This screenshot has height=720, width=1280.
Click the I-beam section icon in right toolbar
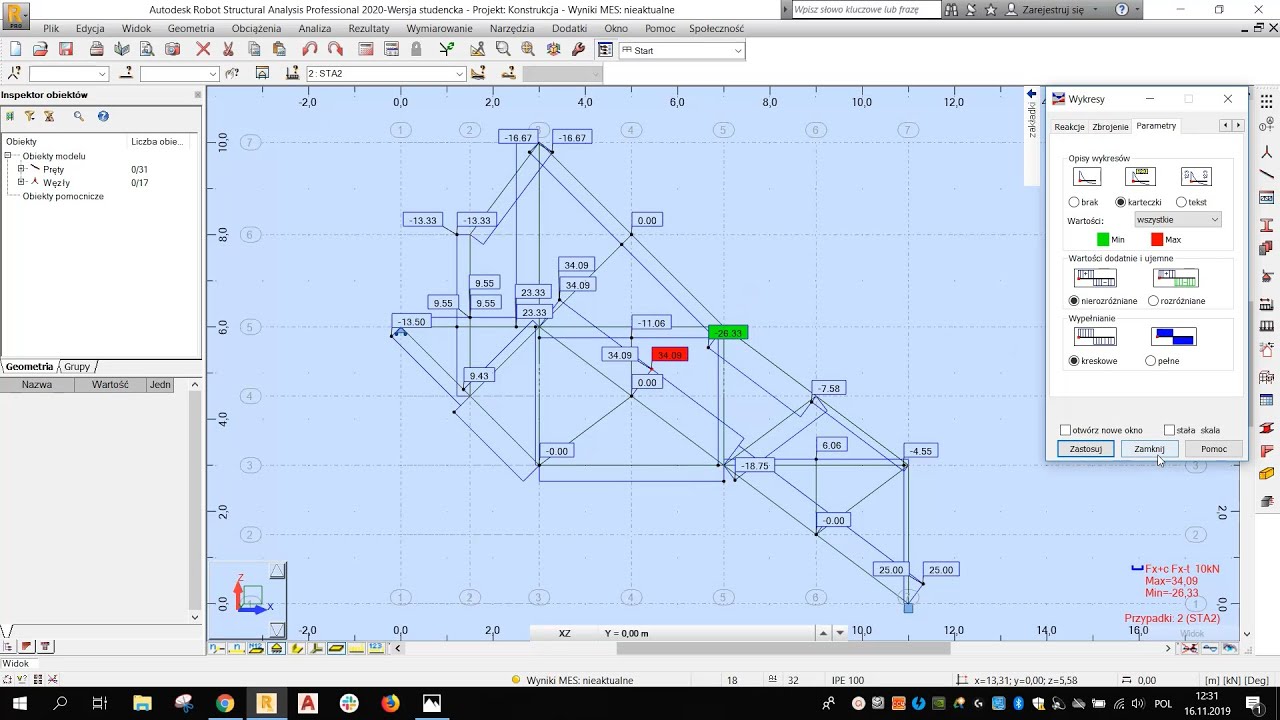click(x=1267, y=224)
